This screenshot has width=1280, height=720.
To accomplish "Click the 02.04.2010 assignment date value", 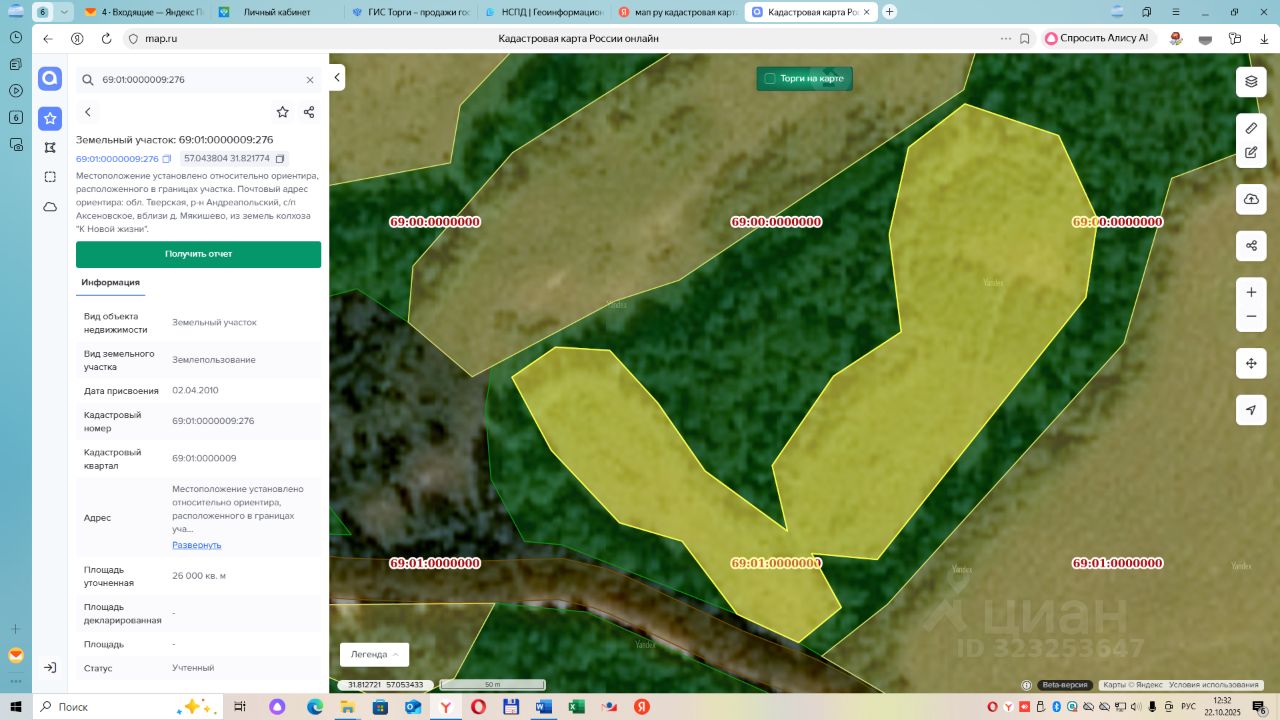I will [195, 391].
